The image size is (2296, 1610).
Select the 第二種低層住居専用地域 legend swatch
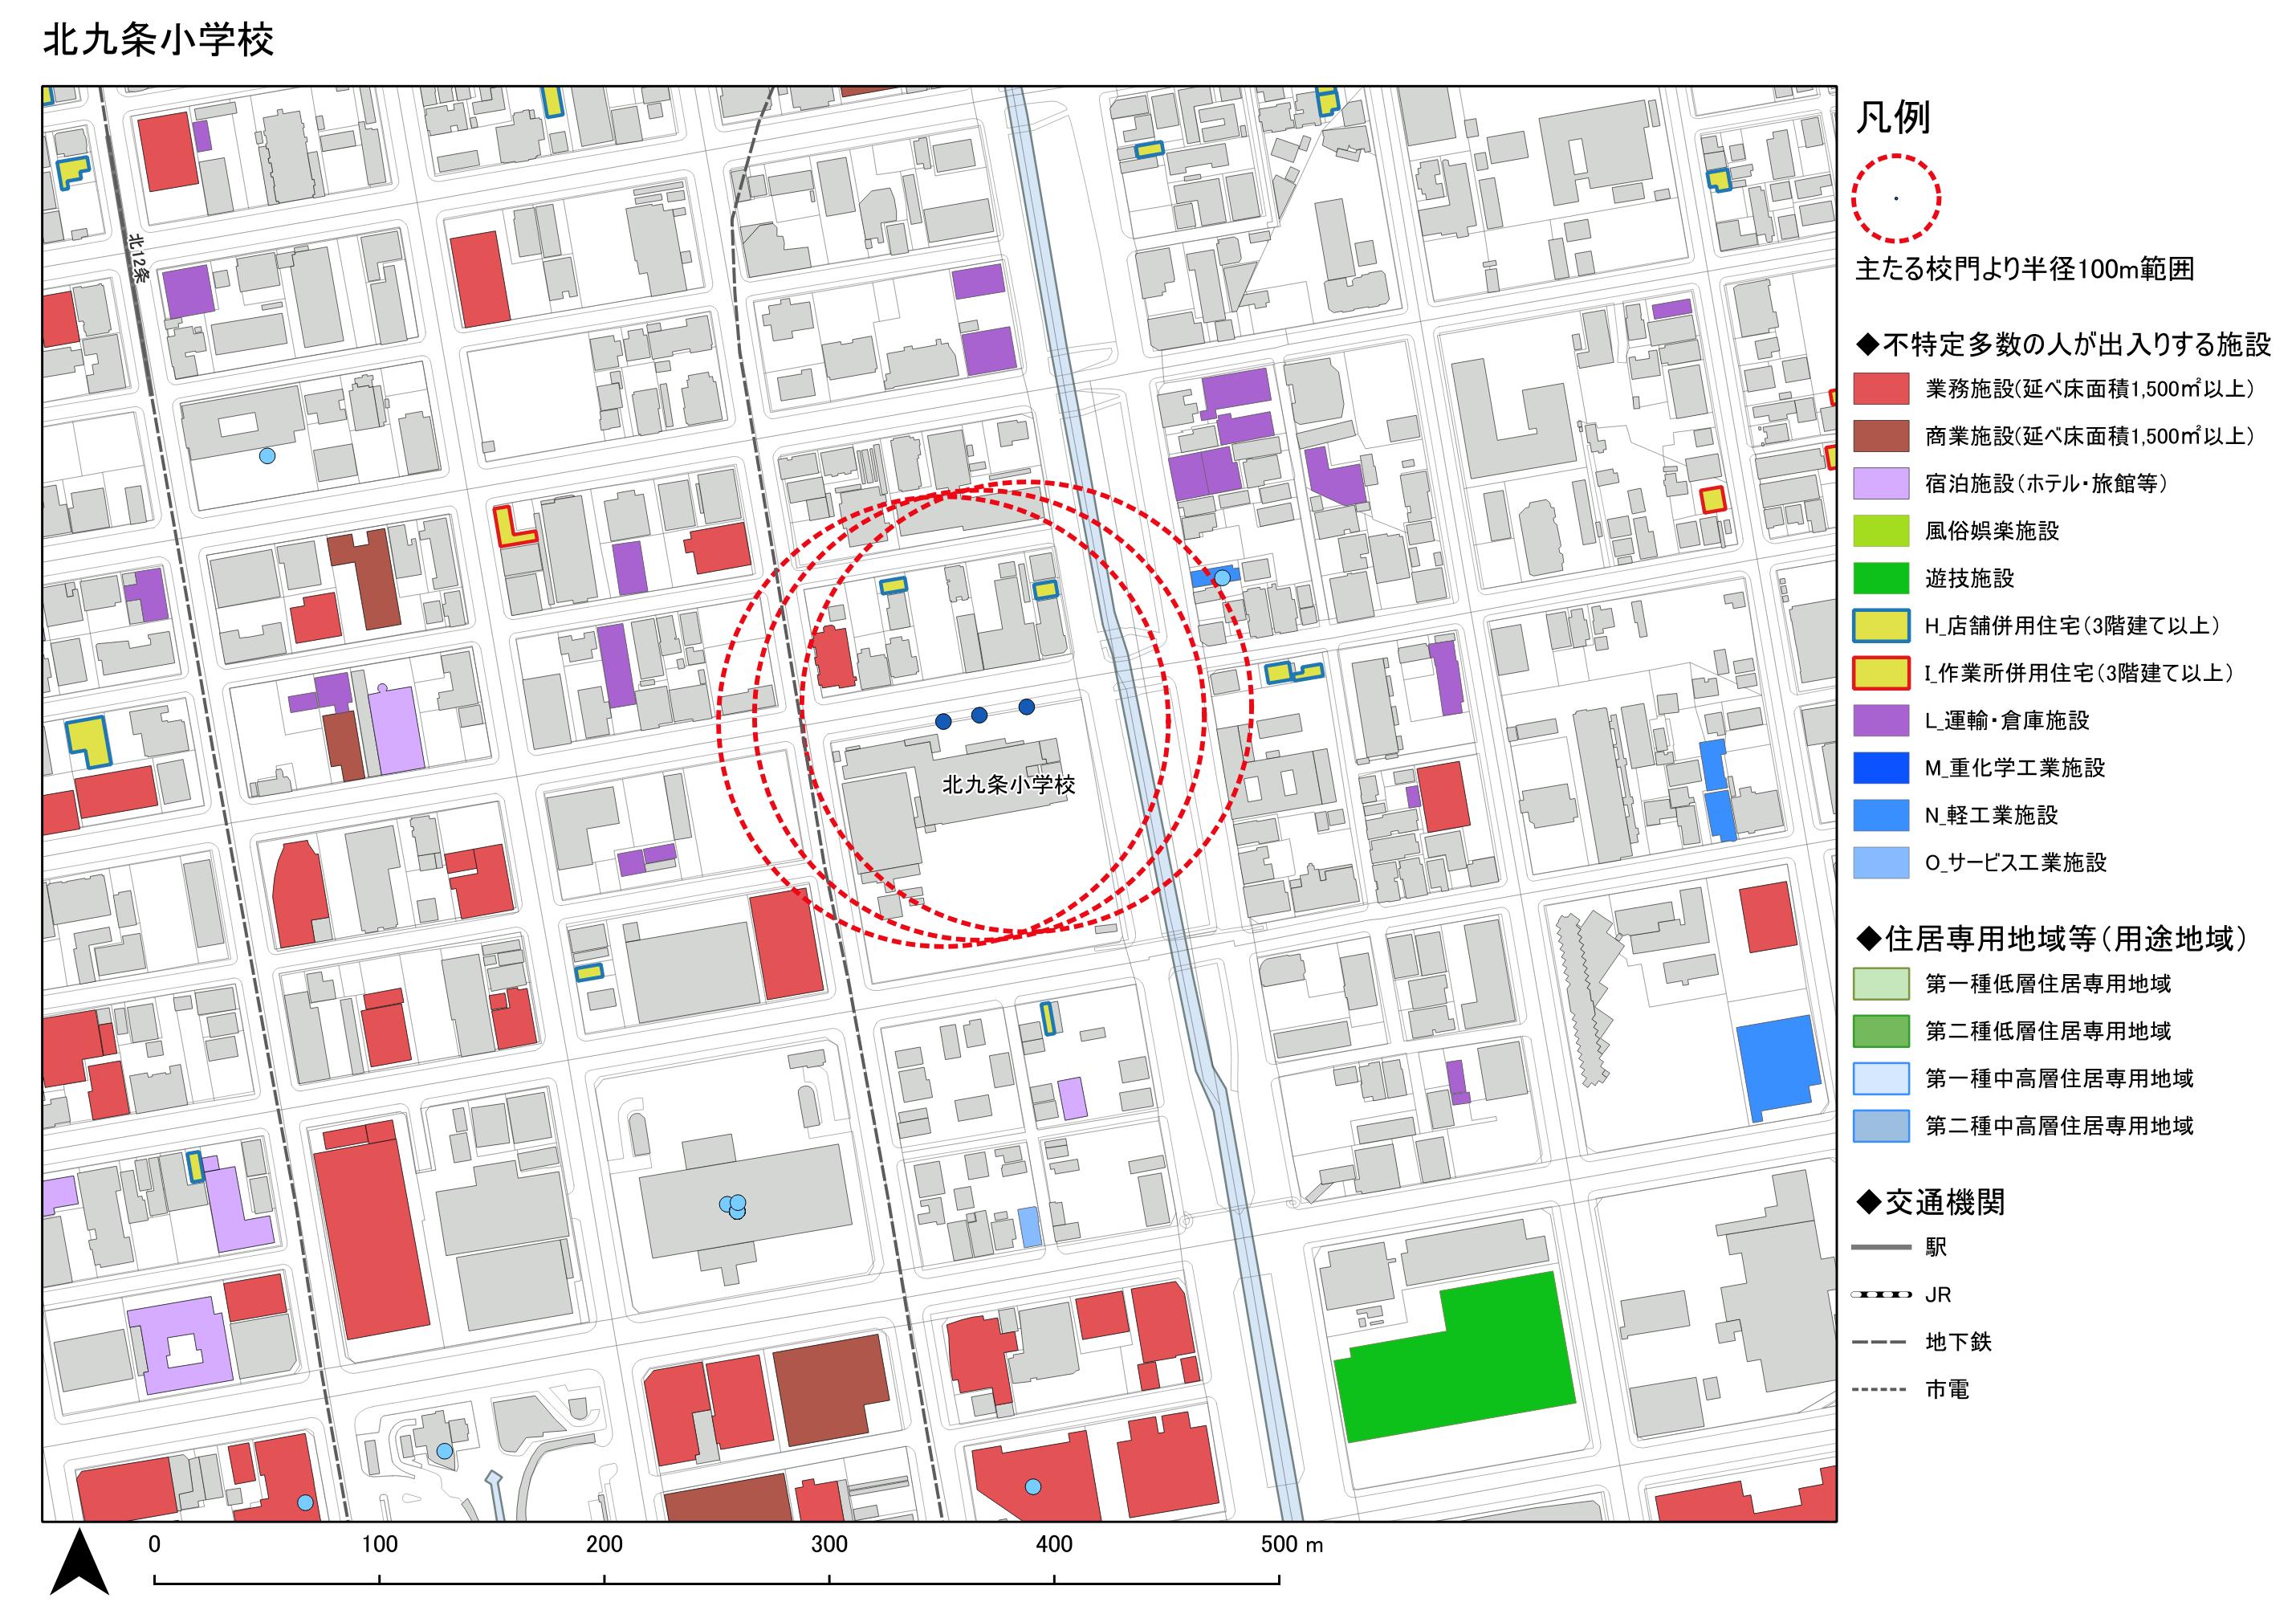(1881, 1031)
